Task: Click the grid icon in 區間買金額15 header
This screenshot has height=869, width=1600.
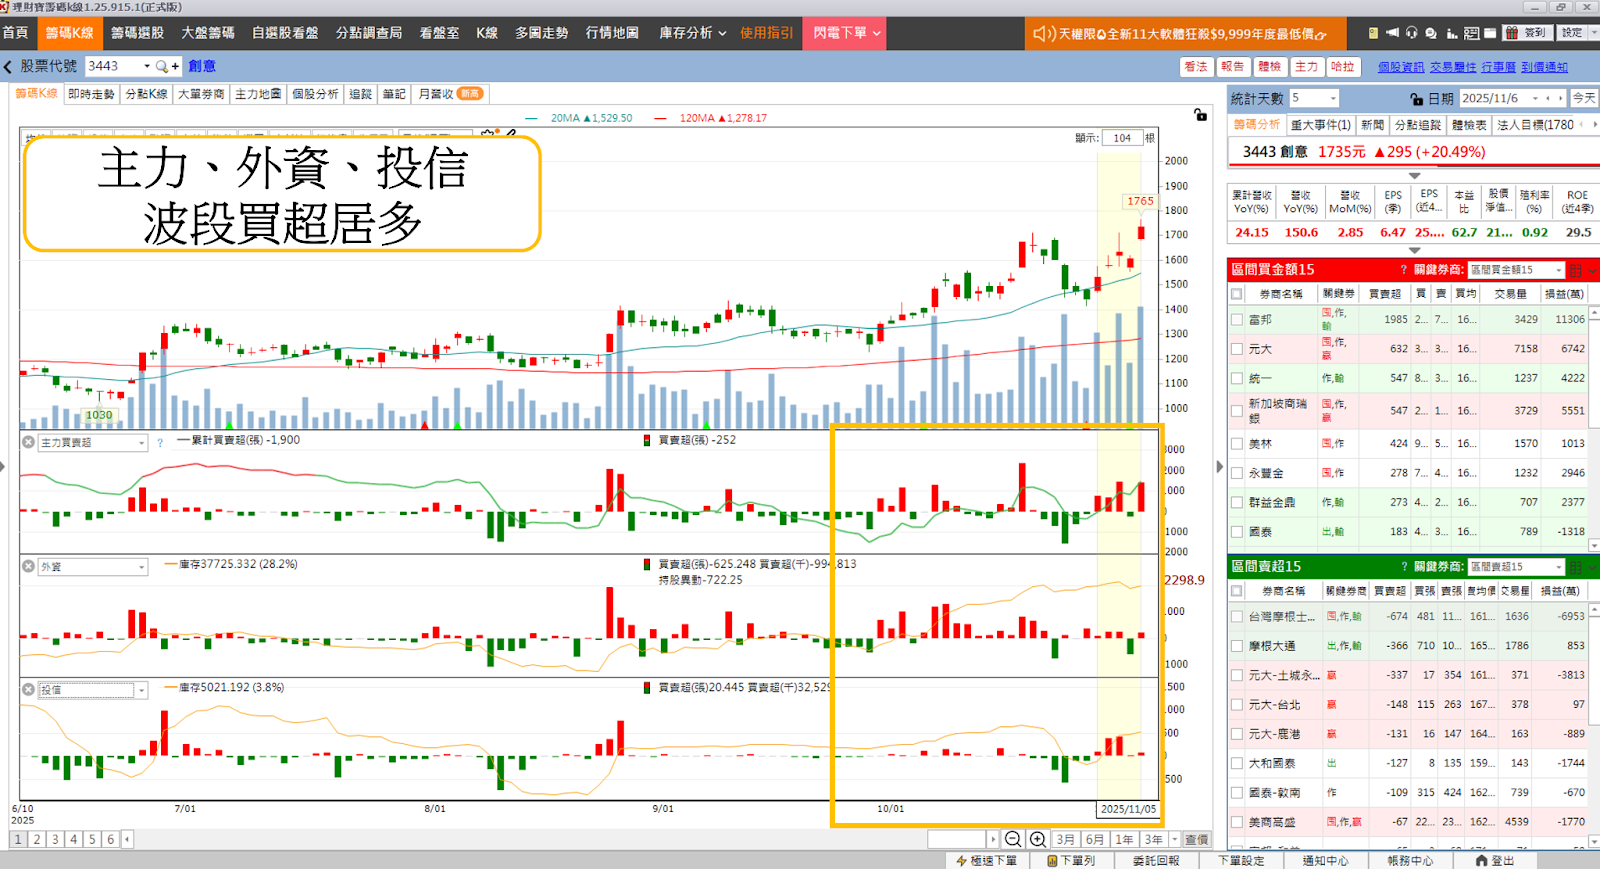Action: click(x=1575, y=270)
